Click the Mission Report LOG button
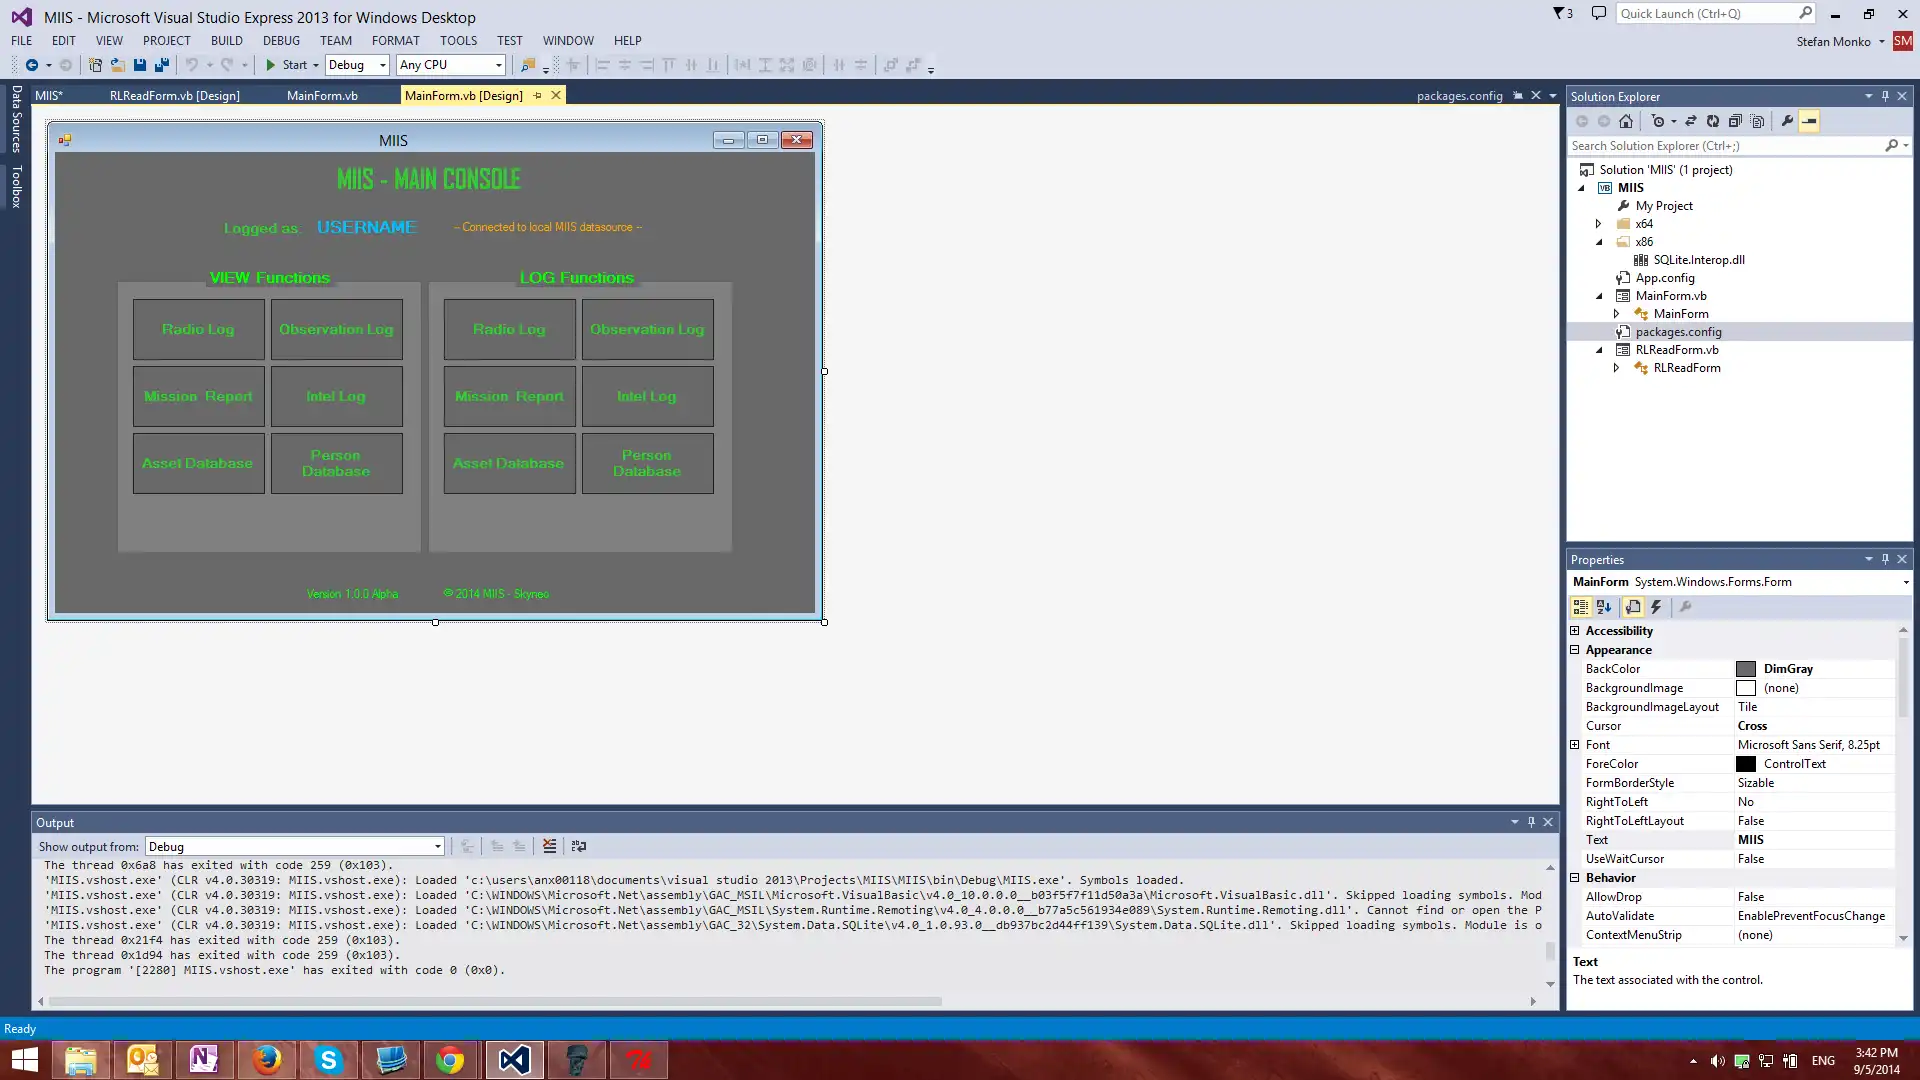This screenshot has width=1920, height=1080. tap(508, 396)
